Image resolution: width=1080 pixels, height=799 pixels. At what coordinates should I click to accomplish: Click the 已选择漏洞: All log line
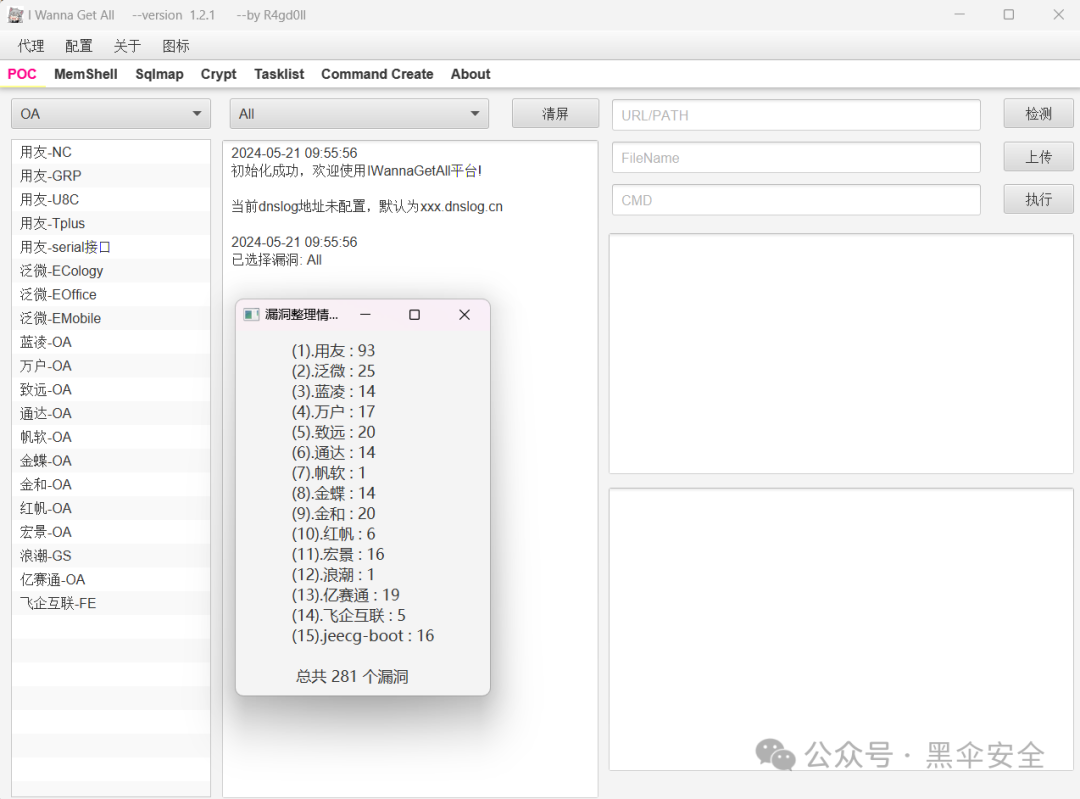276,260
